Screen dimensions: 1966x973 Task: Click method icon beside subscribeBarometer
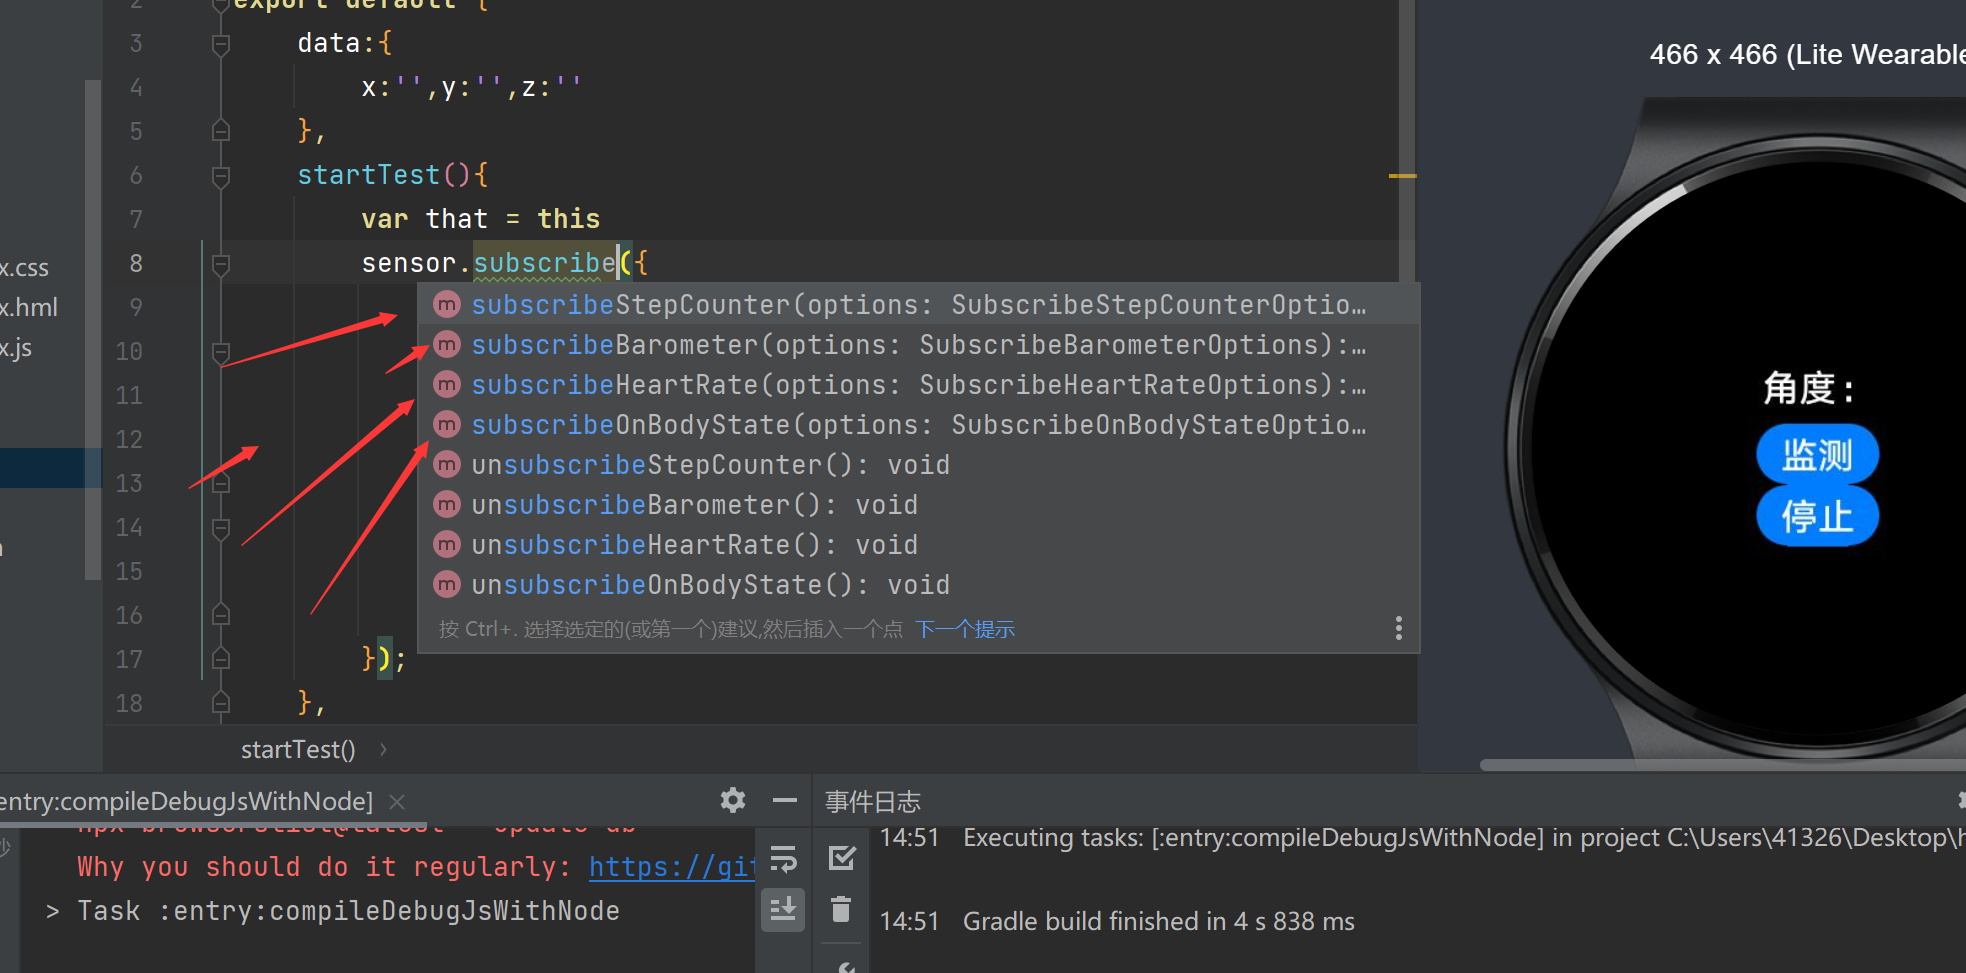point(447,344)
